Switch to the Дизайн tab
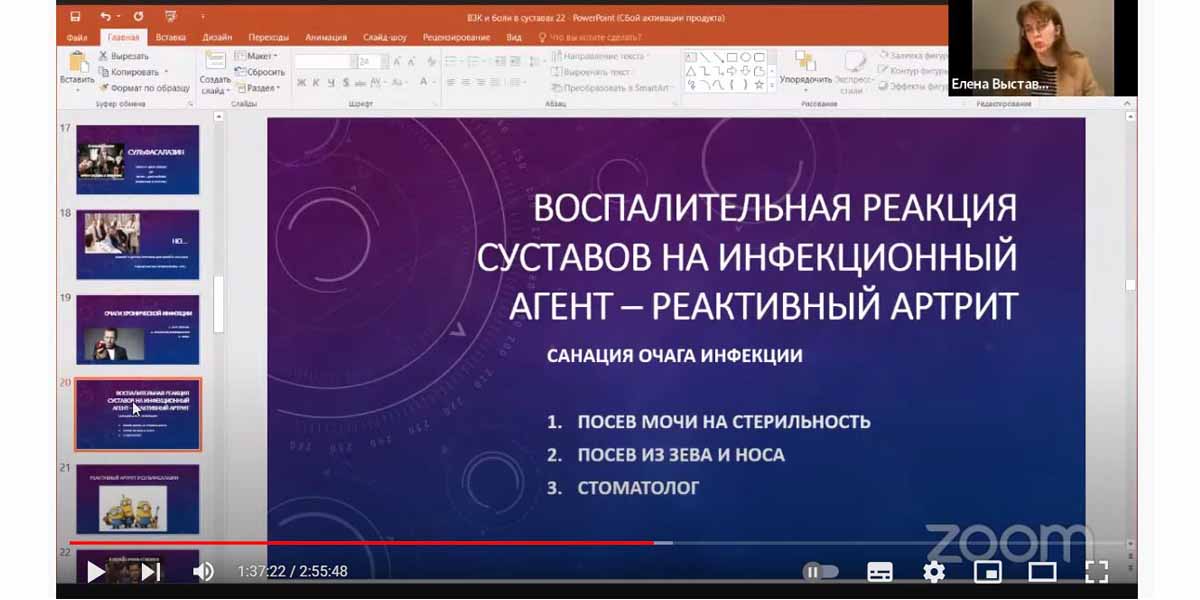Screen dimensions: 1200x600 click(217, 37)
